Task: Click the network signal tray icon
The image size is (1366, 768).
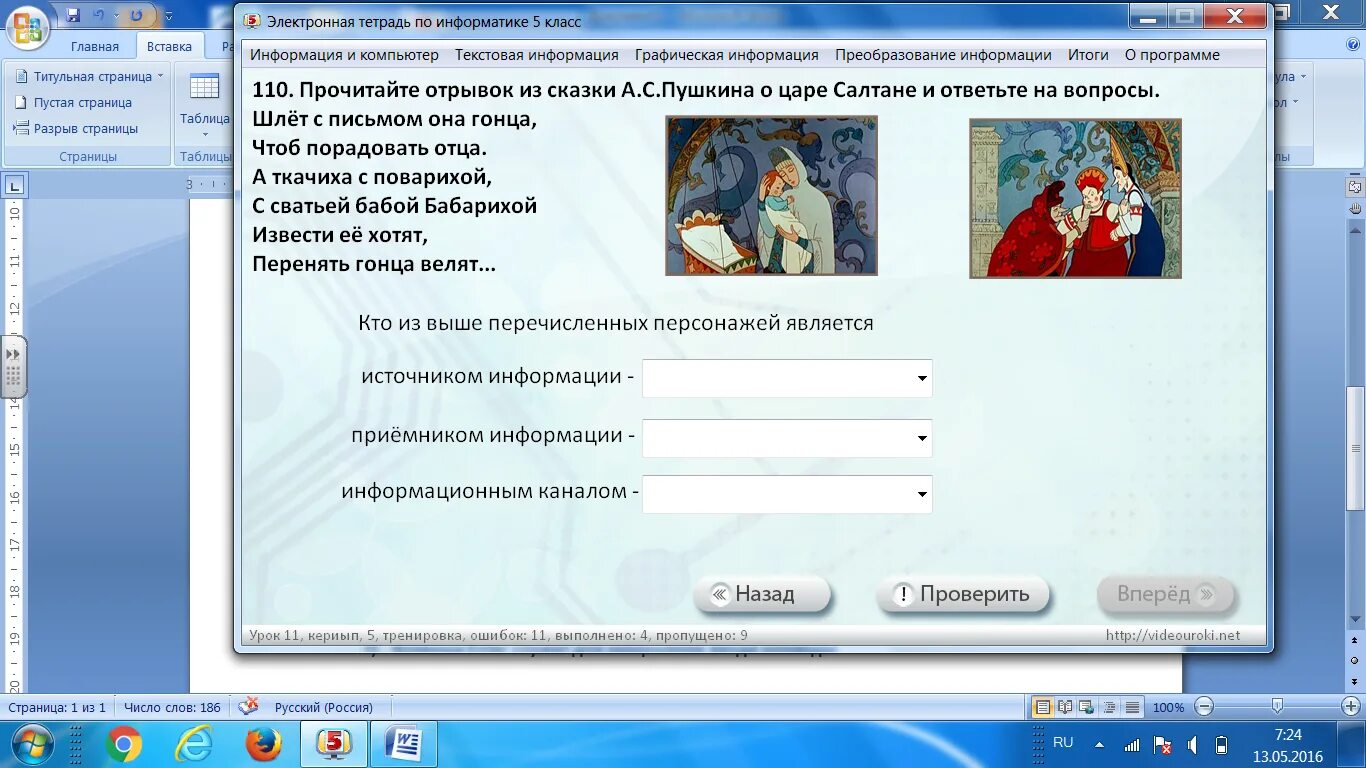Action: [x=1132, y=745]
